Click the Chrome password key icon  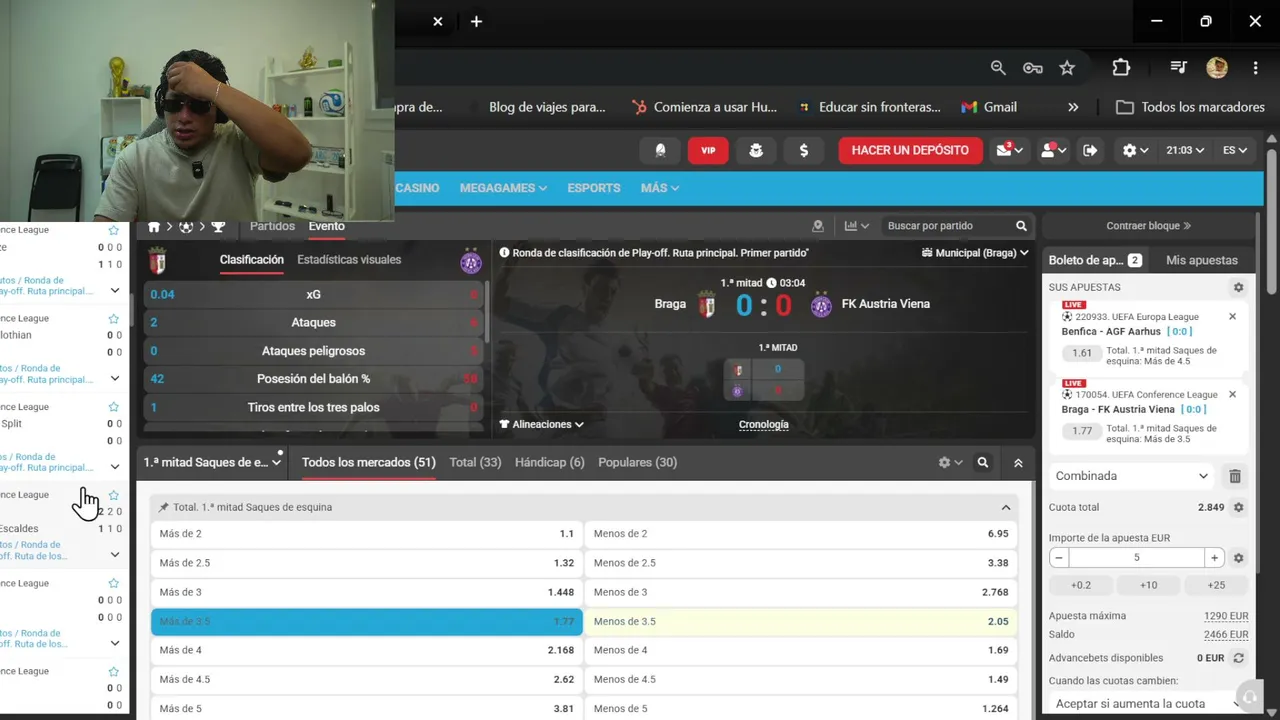[x=1033, y=67]
